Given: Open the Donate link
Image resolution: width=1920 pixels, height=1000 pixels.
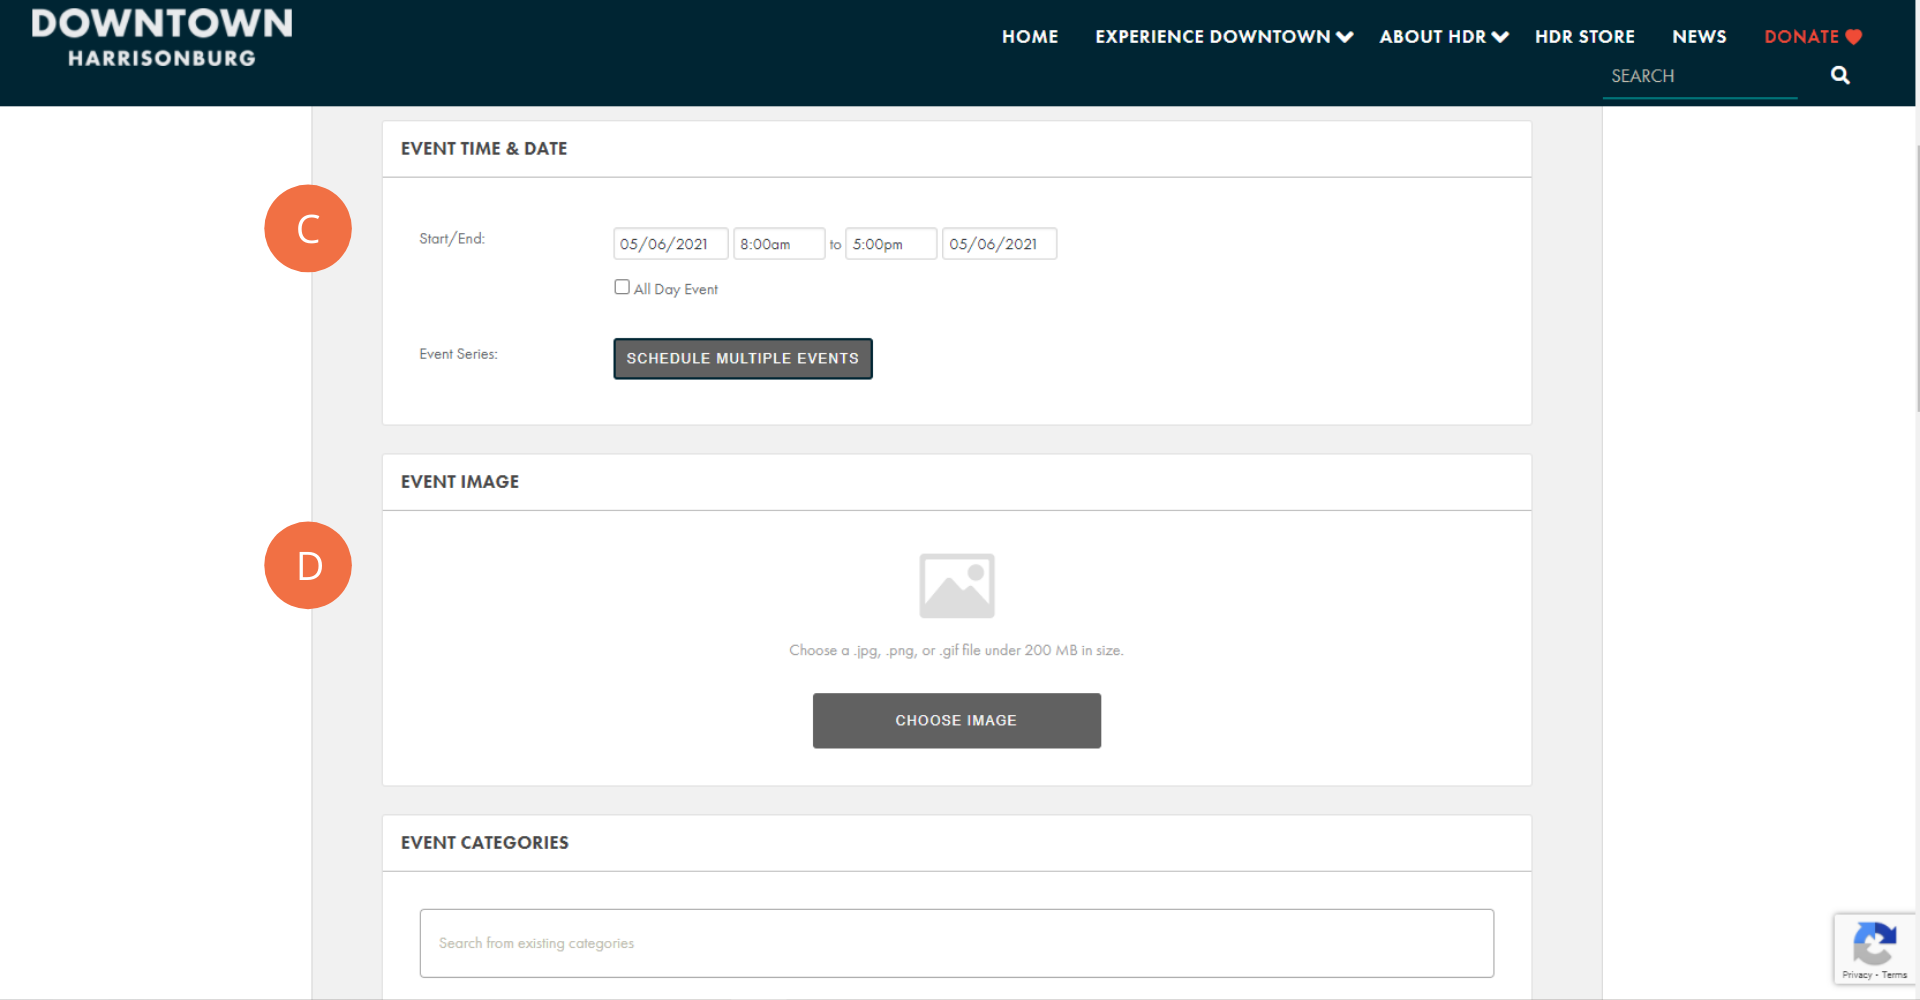Looking at the screenshot, I should coord(1813,37).
